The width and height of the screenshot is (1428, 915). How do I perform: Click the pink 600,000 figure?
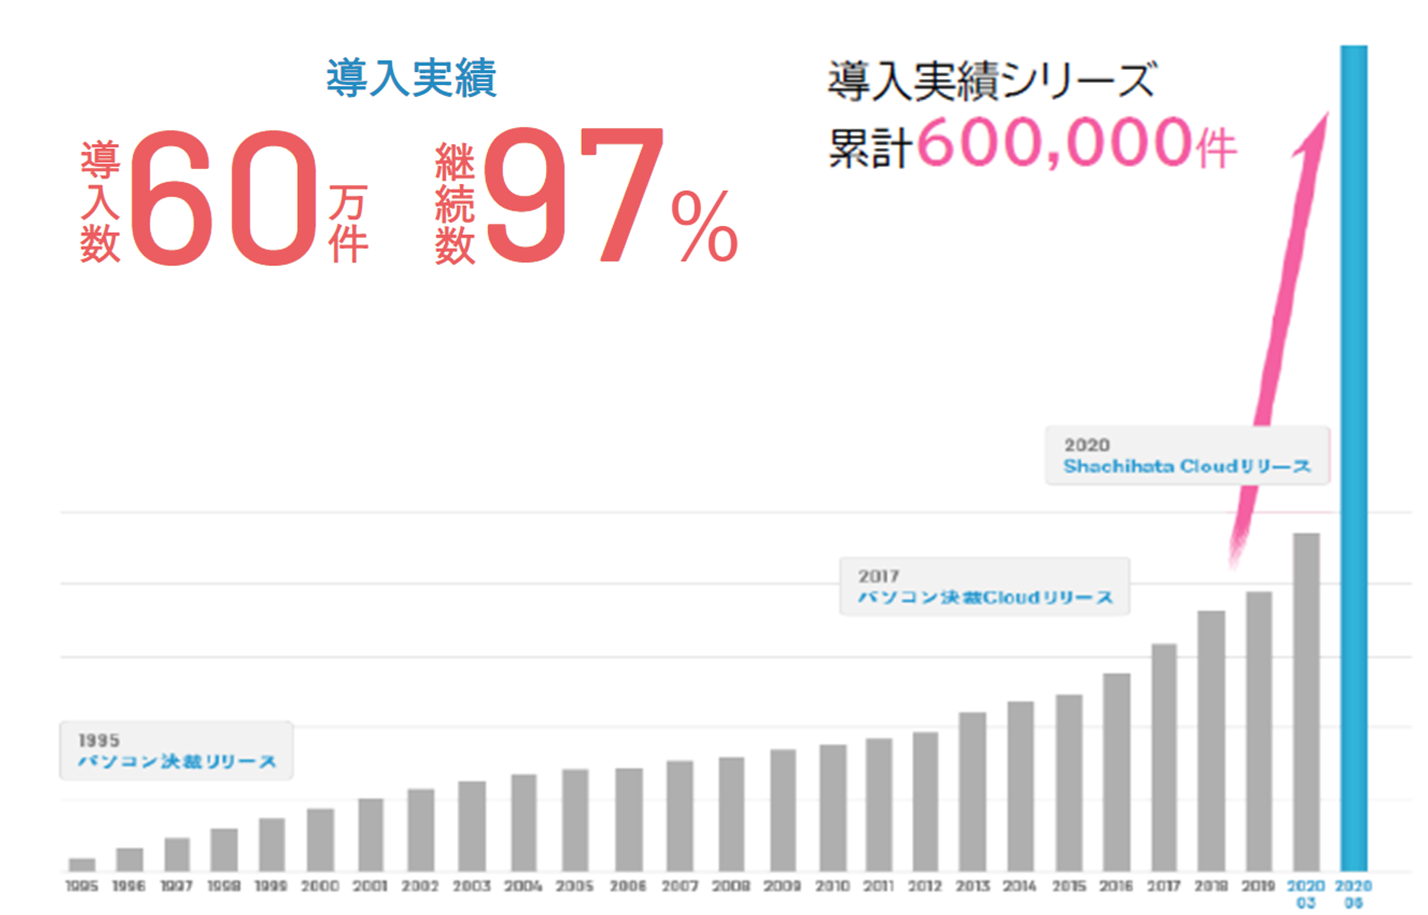pyautogui.click(x=1055, y=142)
